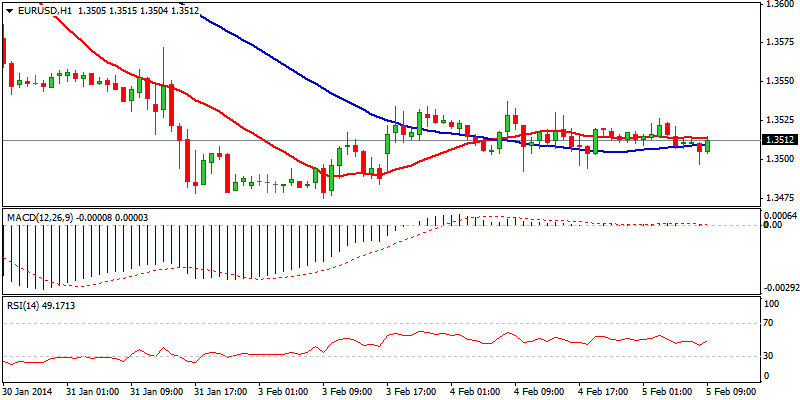Screen dimensions: 800x400
Task: Click the RSI scale value 100
Action: pos(773,304)
